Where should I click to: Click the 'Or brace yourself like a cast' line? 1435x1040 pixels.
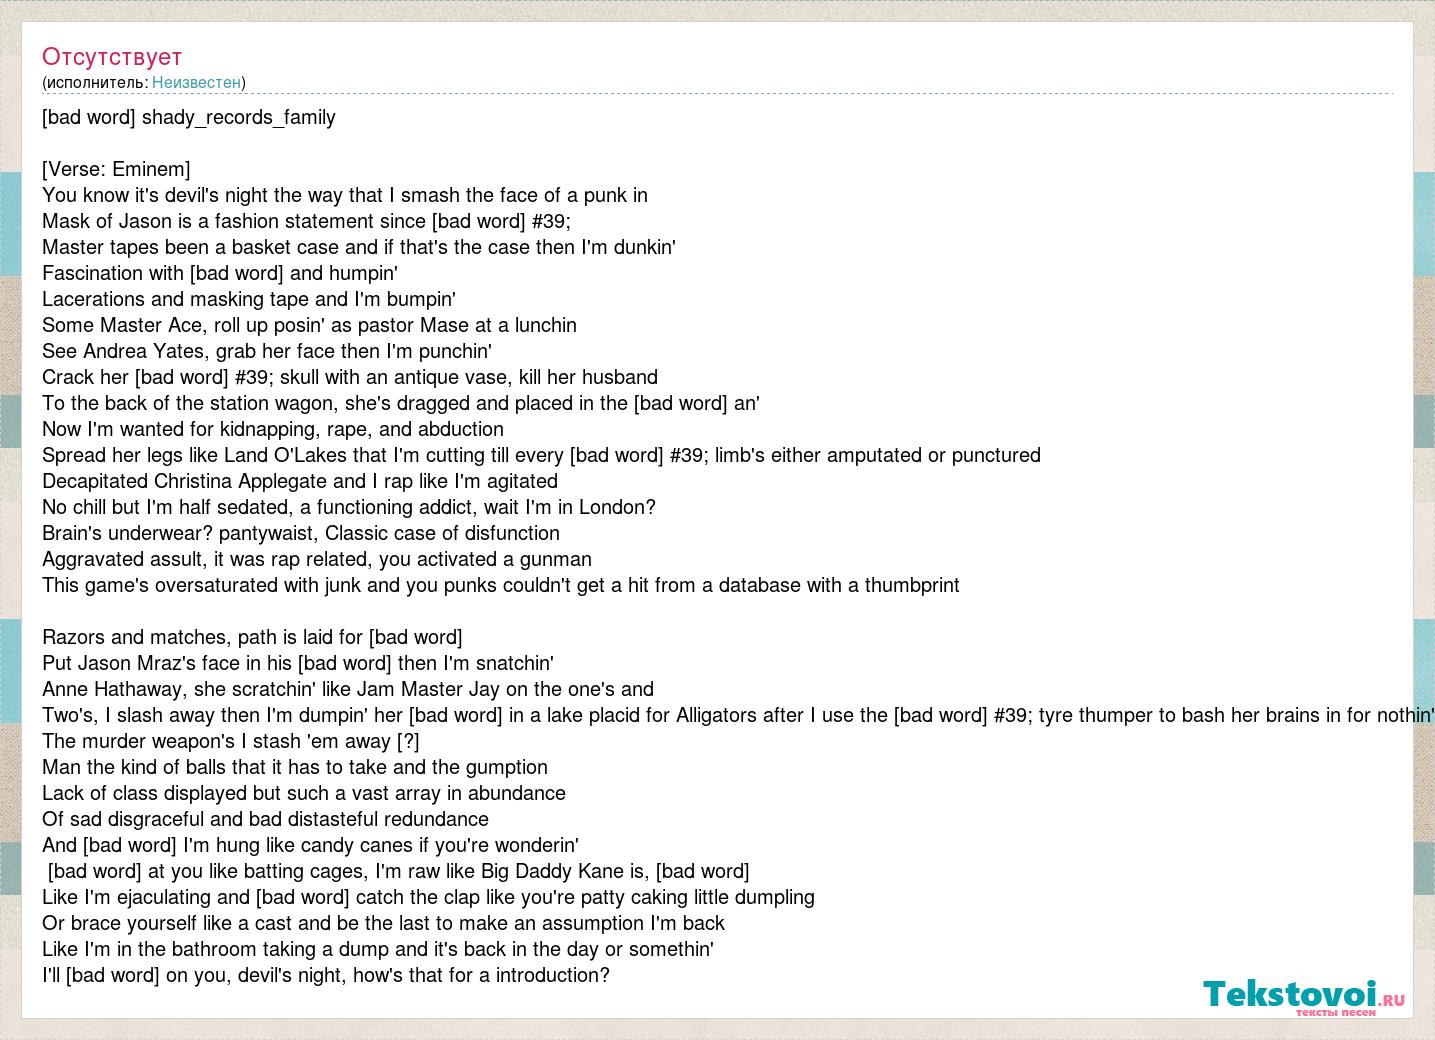[383, 923]
